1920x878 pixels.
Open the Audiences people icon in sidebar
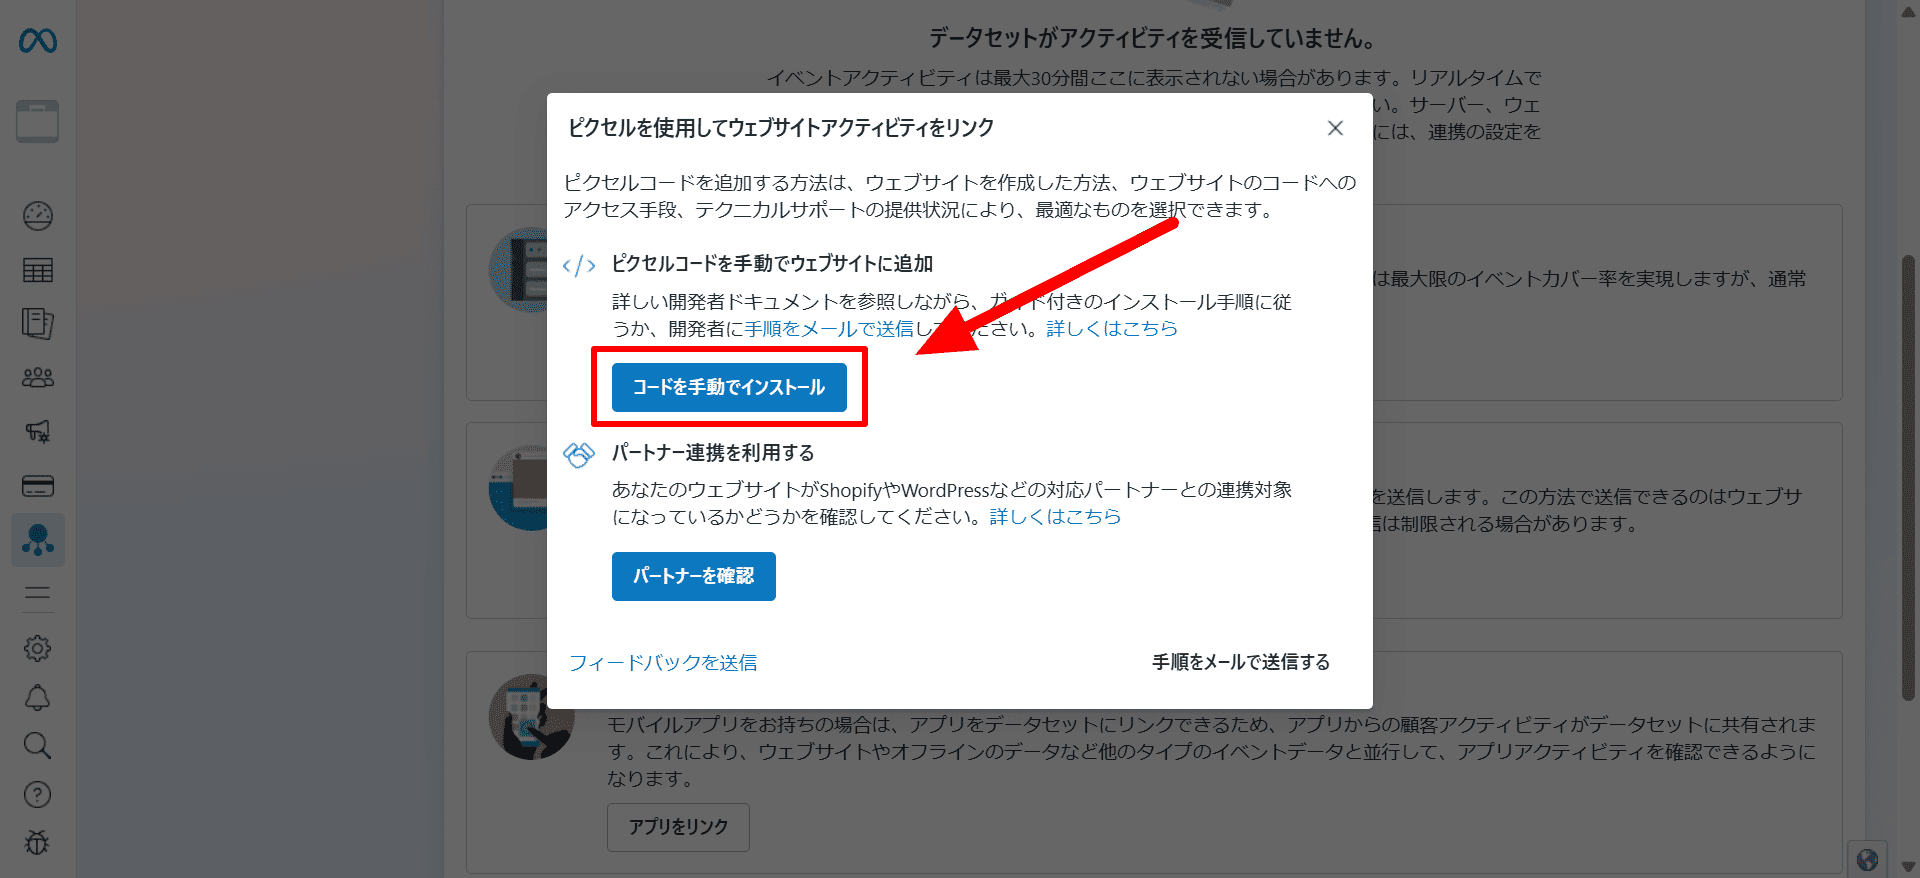(x=38, y=377)
